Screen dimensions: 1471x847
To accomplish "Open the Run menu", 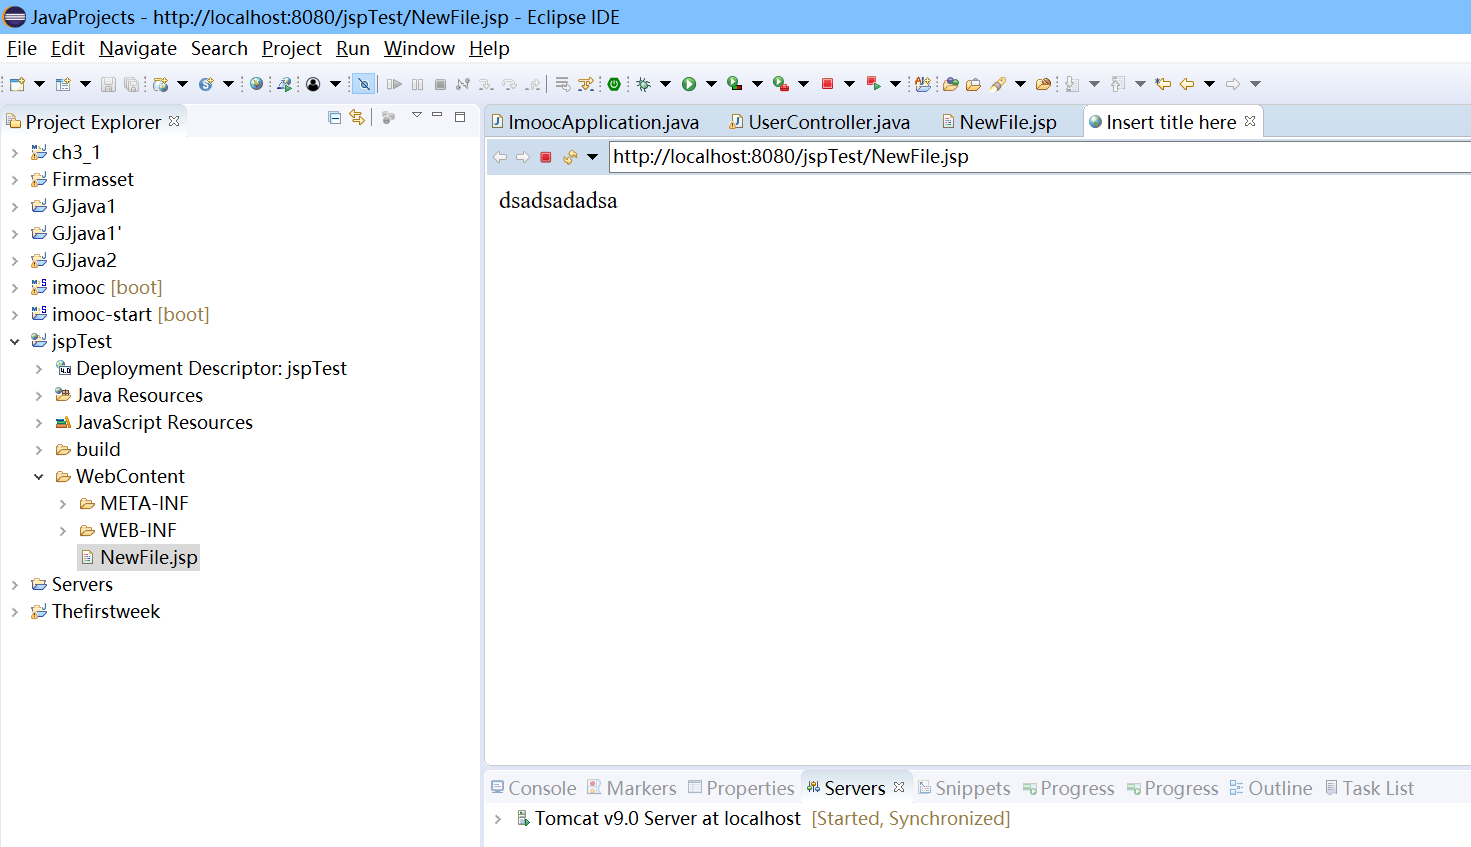I will click(353, 48).
